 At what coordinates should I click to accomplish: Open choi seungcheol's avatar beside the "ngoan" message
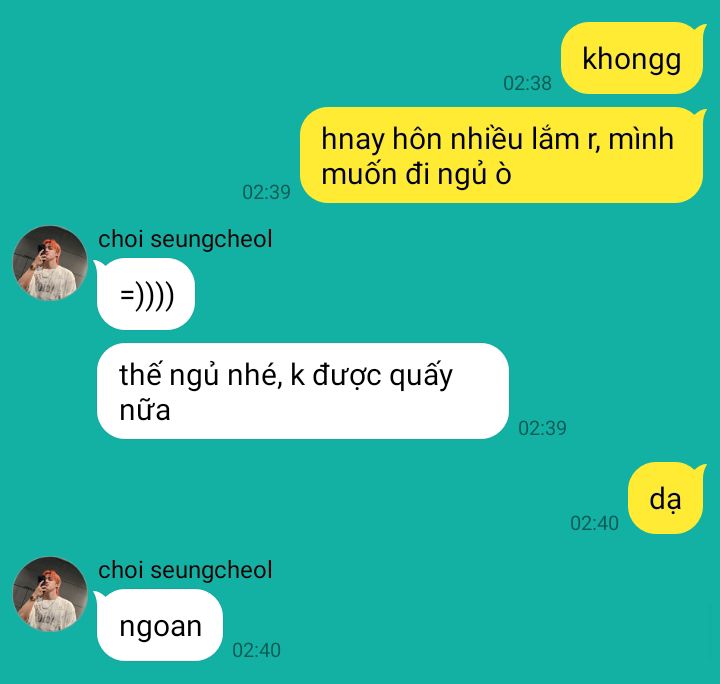pyautogui.click(x=50, y=594)
